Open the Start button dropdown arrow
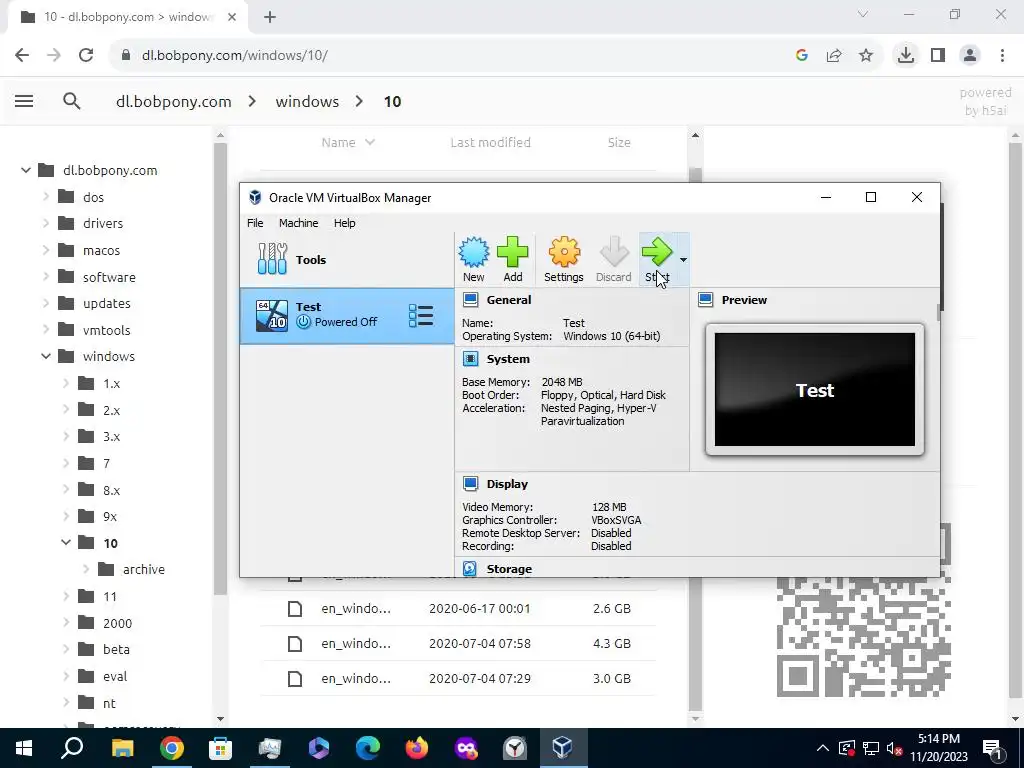 (x=683, y=260)
